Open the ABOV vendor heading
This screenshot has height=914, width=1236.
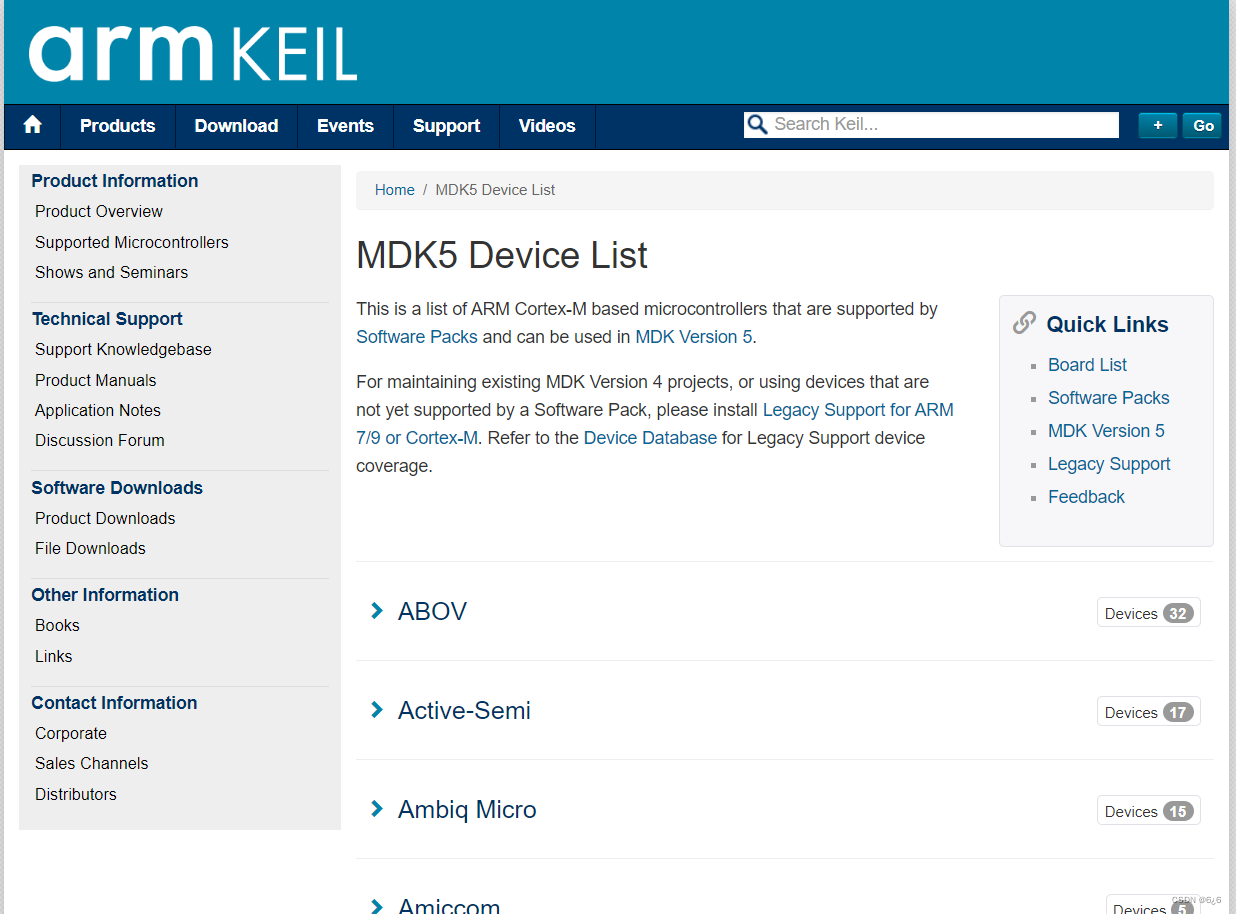point(432,611)
